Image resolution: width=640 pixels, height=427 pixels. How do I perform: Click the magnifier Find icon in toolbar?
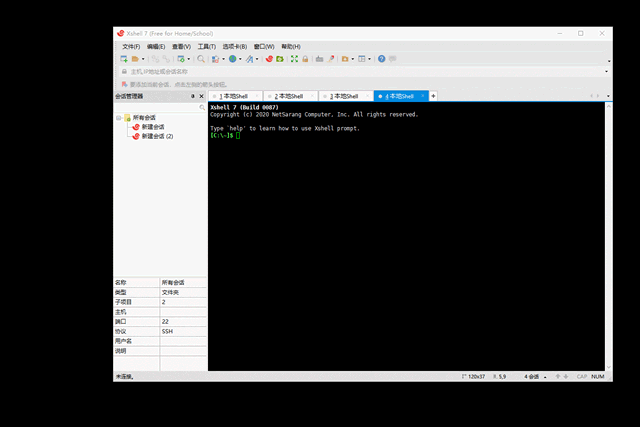tap(201, 59)
